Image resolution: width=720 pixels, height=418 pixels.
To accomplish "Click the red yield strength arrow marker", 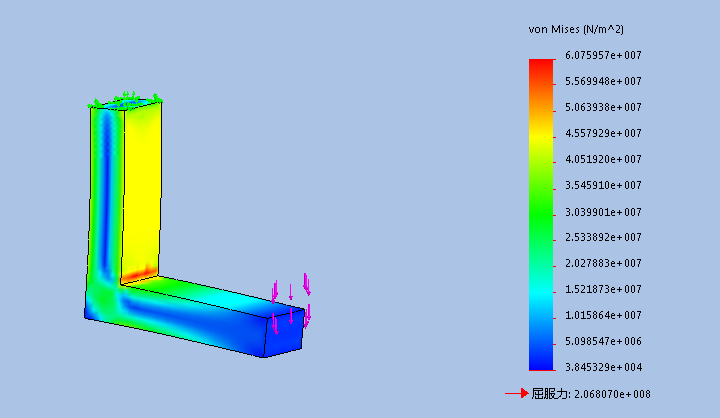I will click(x=517, y=393).
